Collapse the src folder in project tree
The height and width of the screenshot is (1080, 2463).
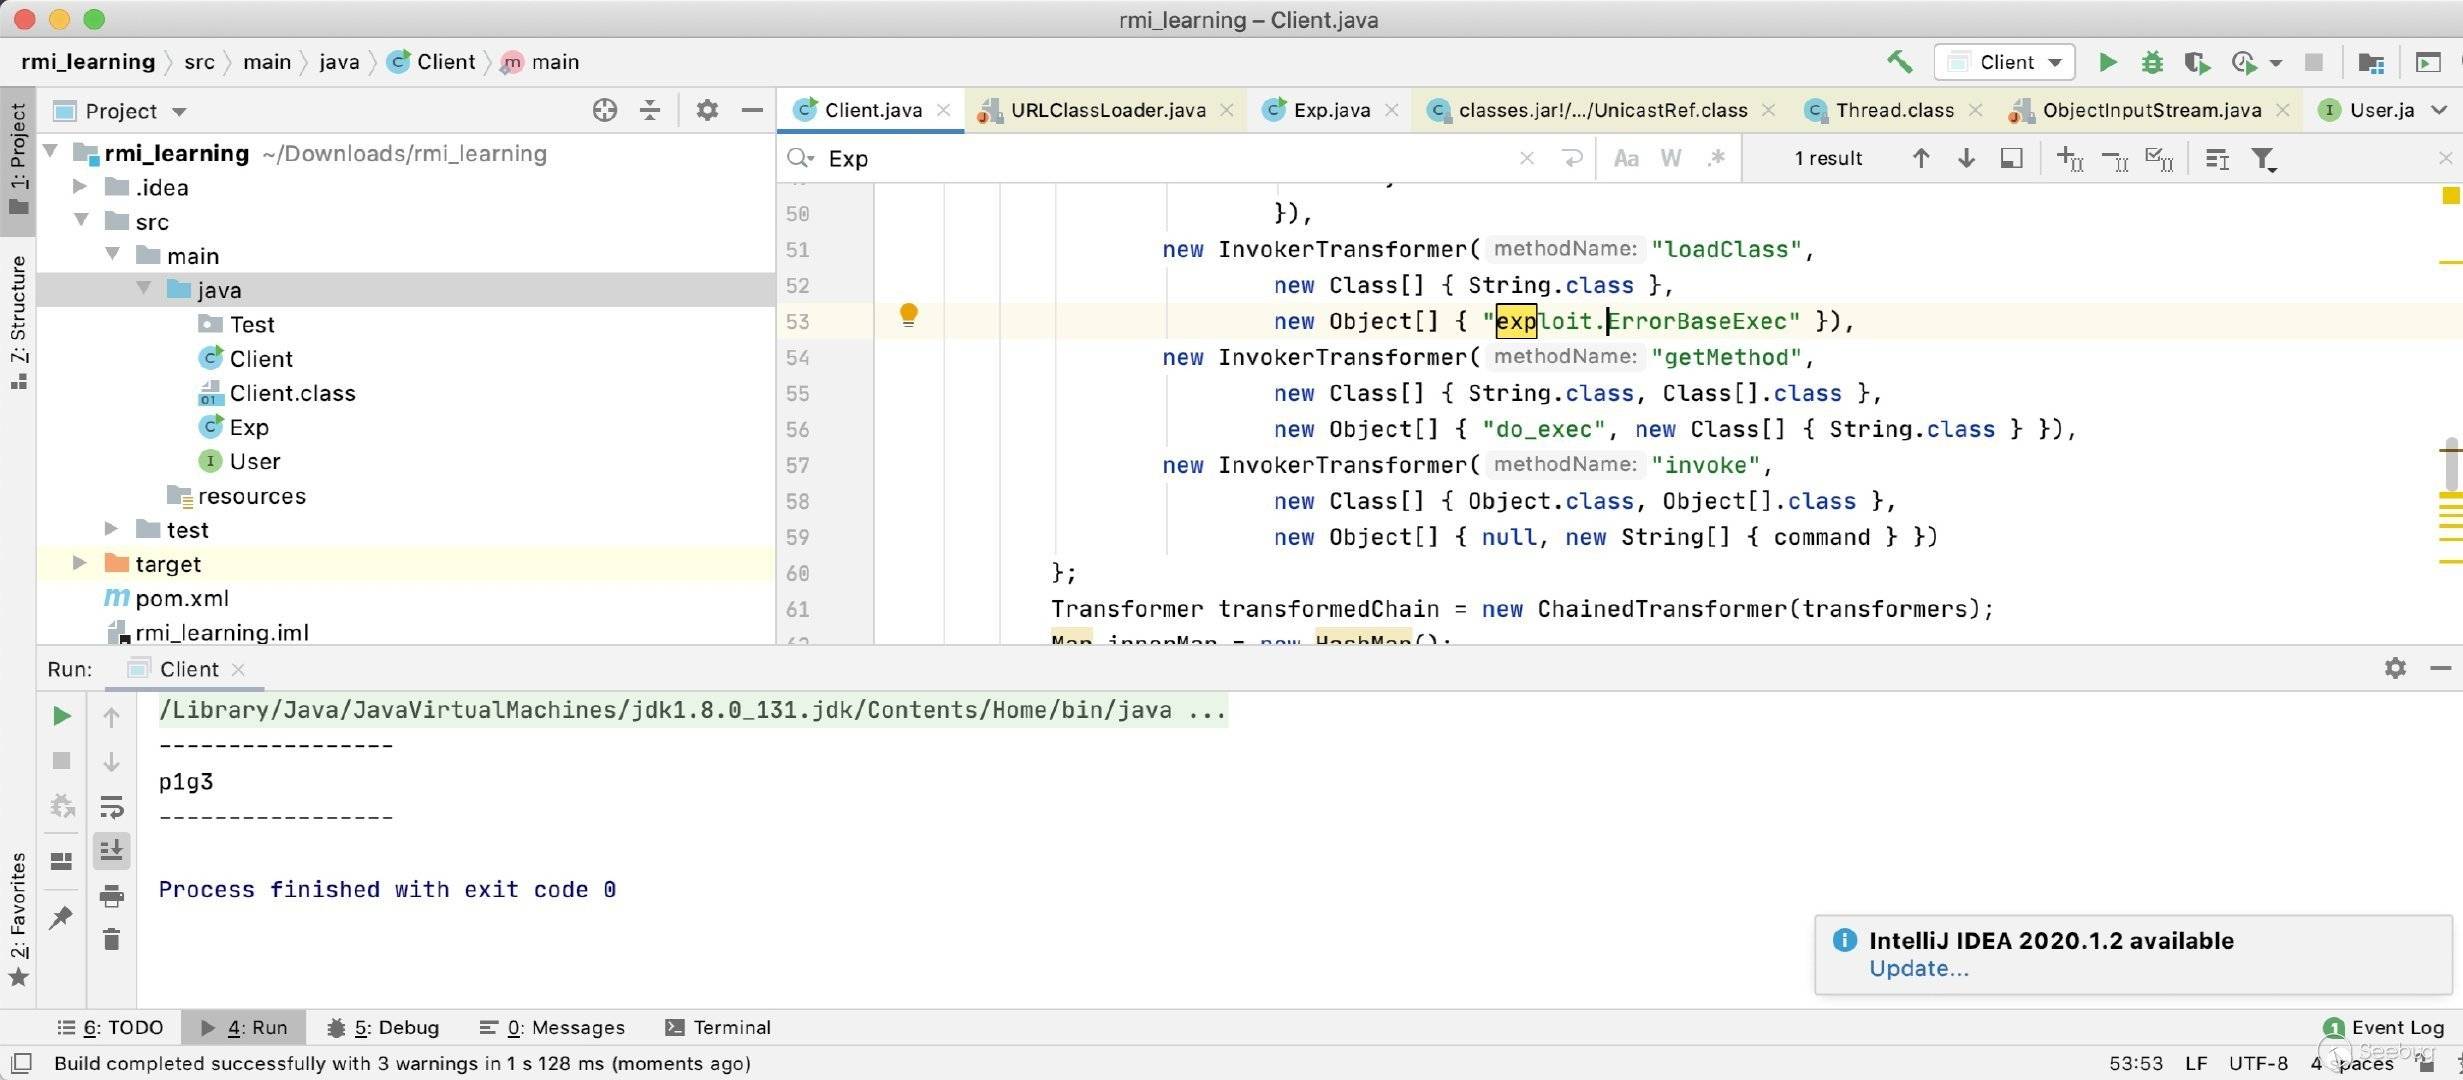(81, 221)
